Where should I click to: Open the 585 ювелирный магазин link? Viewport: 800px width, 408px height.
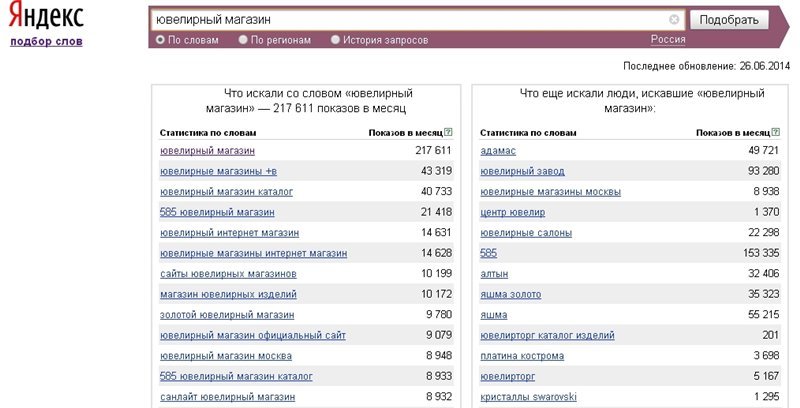(x=217, y=212)
